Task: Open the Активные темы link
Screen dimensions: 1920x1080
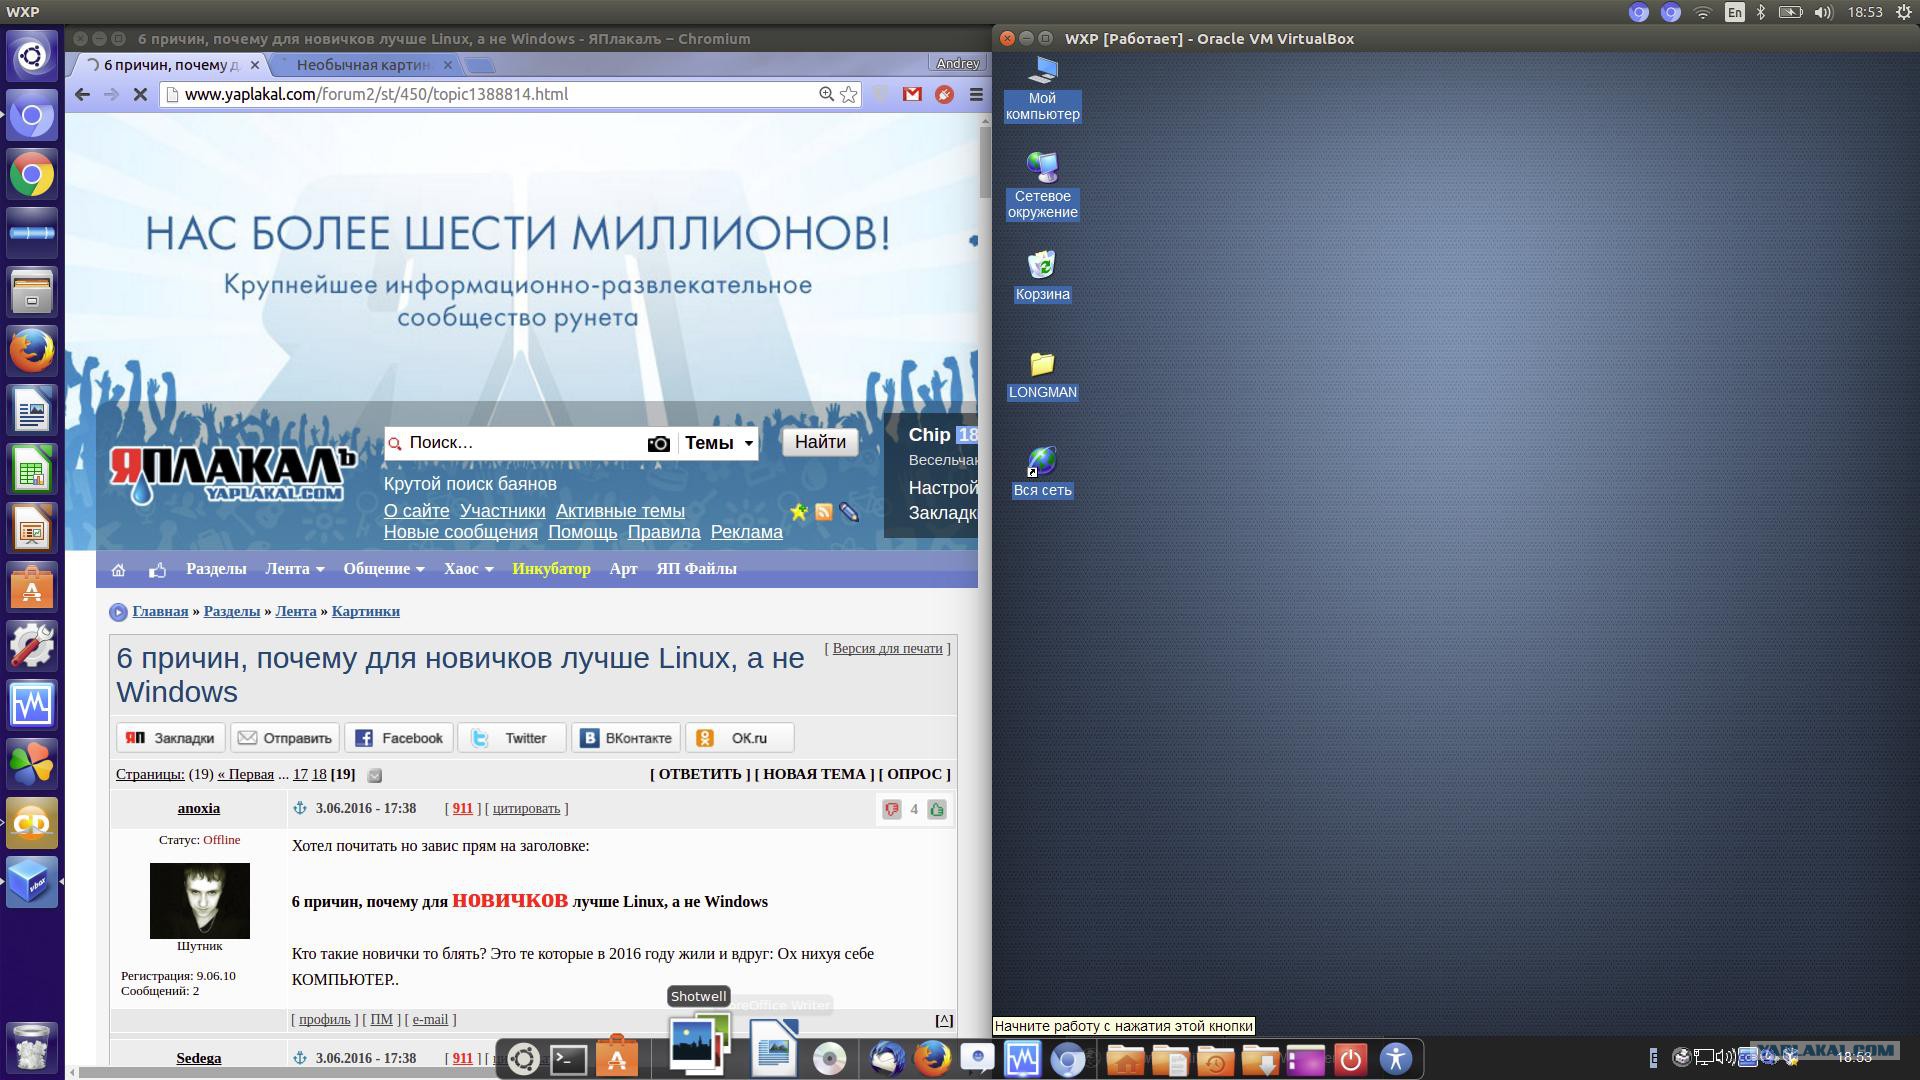Action: tap(620, 511)
